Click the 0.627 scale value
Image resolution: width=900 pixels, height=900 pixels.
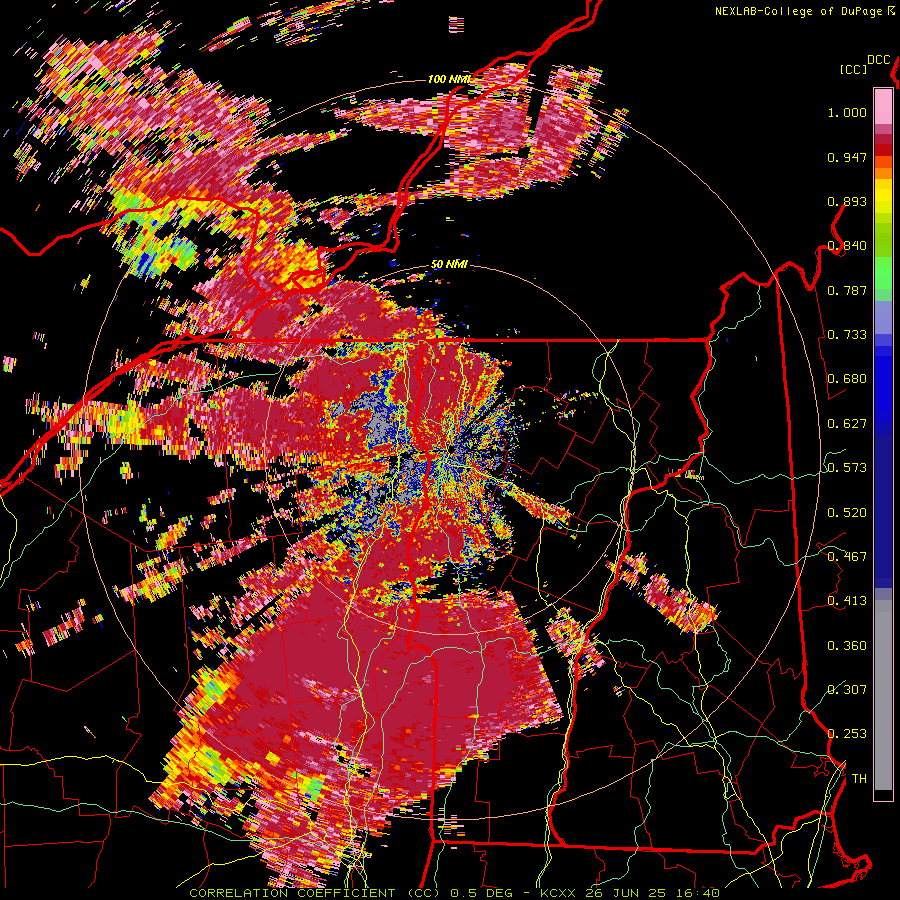coord(847,424)
